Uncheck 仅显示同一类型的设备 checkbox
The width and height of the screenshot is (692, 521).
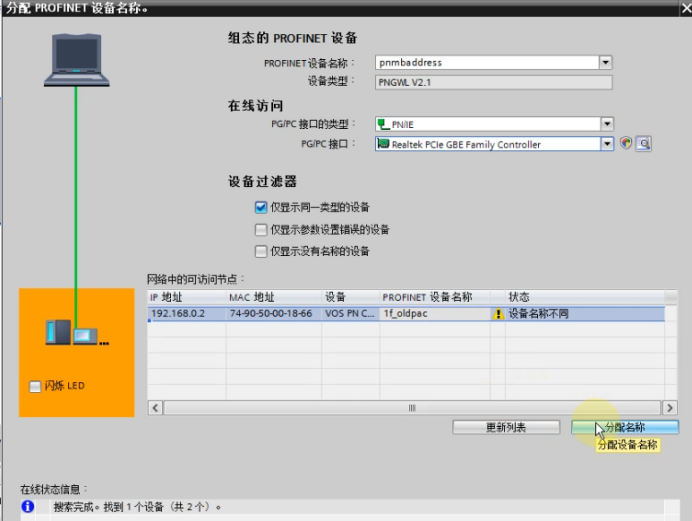pyautogui.click(x=261, y=207)
